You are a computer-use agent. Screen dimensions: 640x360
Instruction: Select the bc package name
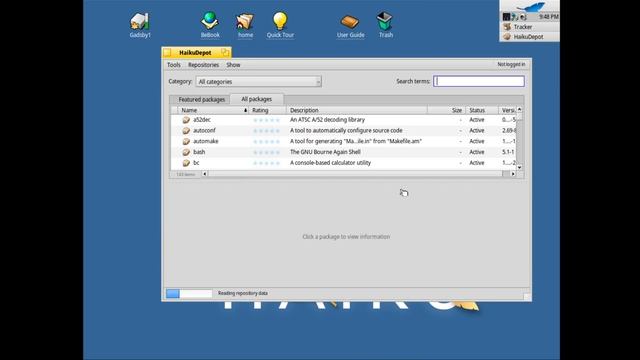pyautogui.click(x=196, y=163)
